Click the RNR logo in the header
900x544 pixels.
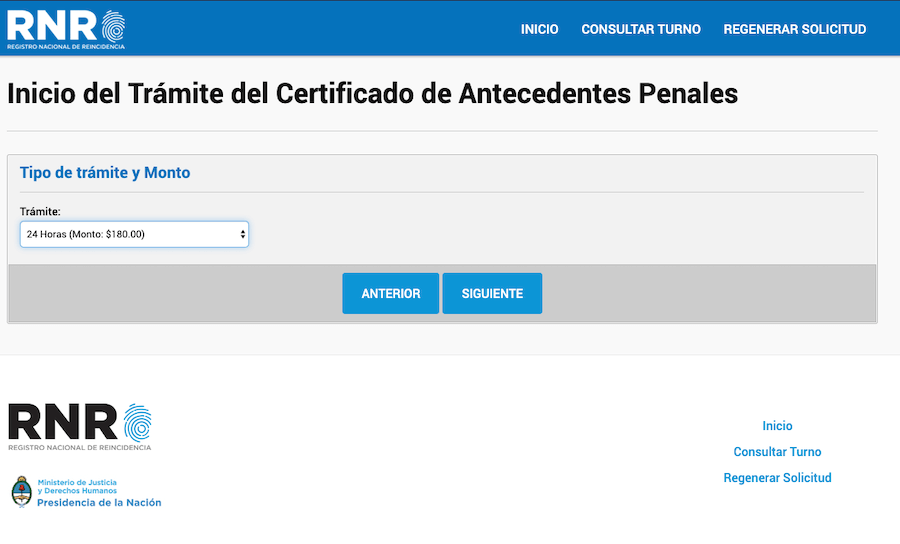pos(66,30)
